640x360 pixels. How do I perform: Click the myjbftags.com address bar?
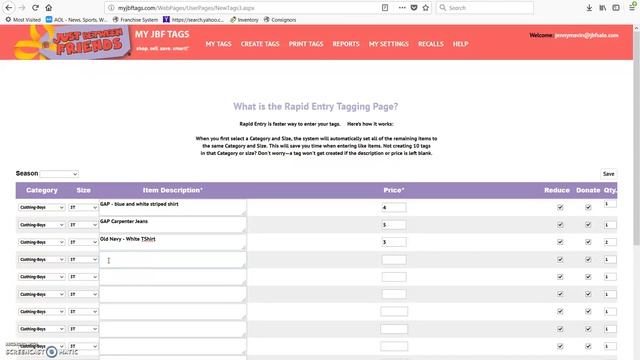(245, 8)
